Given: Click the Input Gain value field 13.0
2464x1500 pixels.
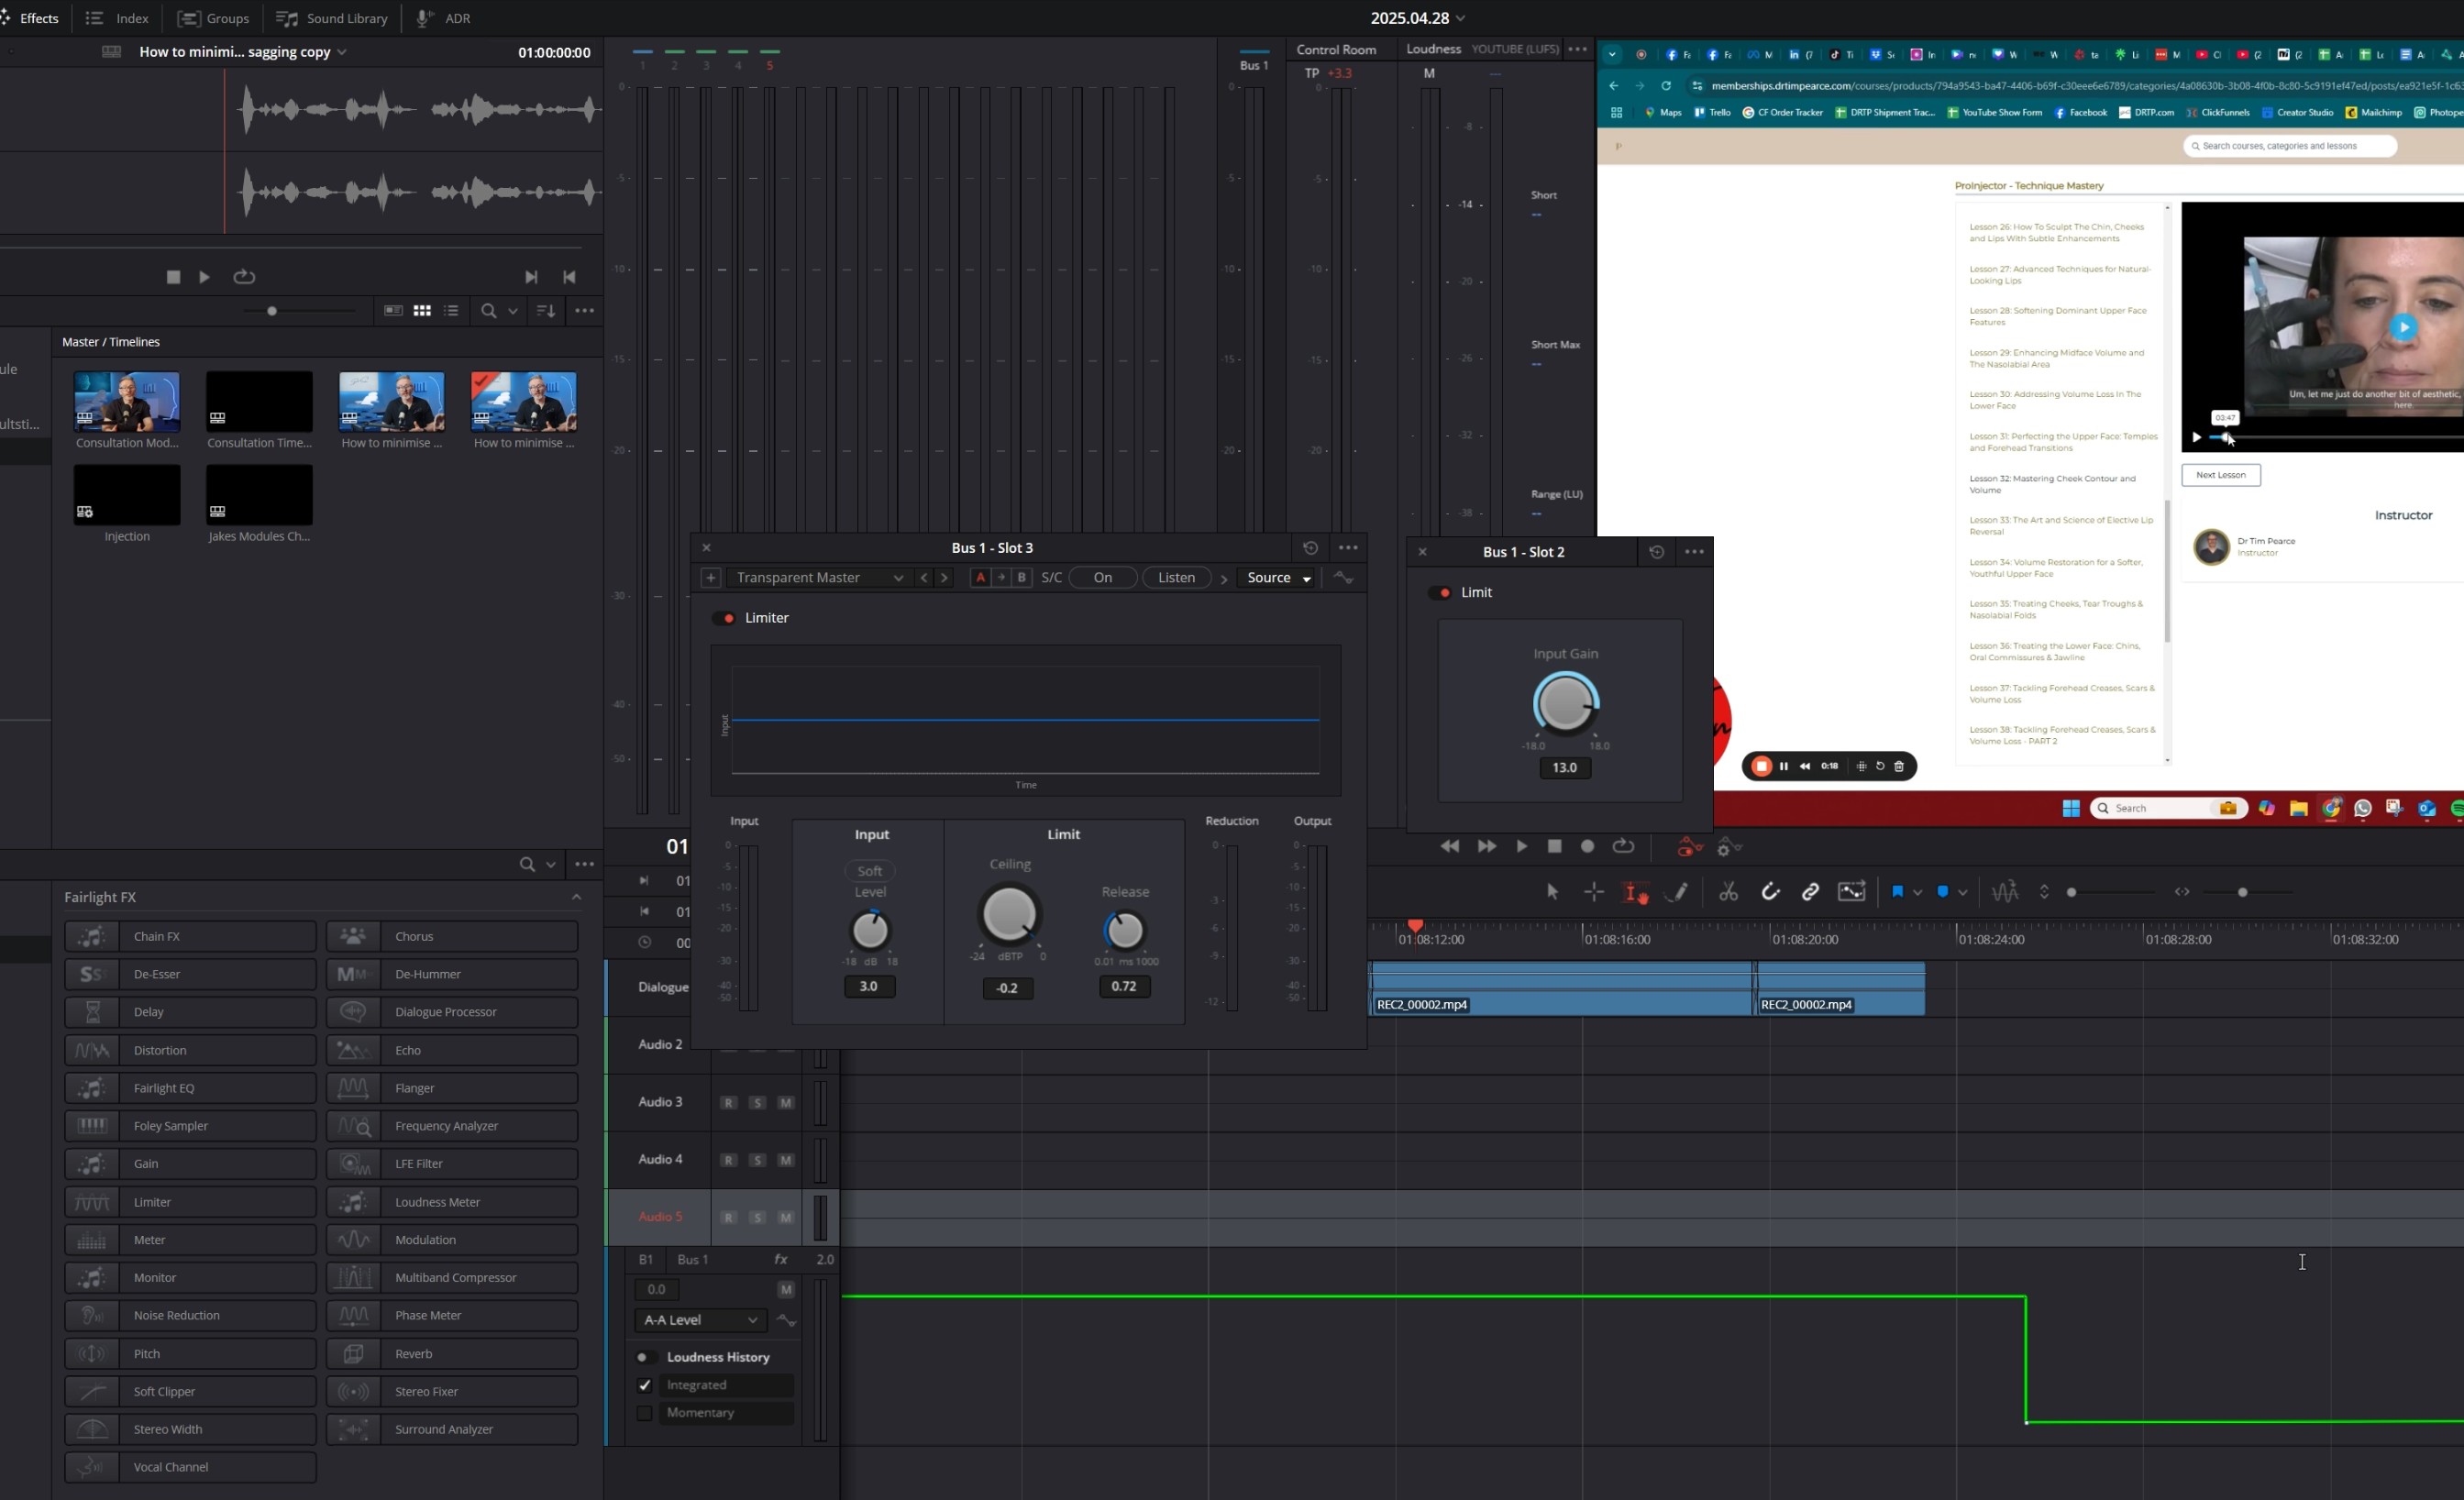Looking at the screenshot, I should [x=1565, y=768].
